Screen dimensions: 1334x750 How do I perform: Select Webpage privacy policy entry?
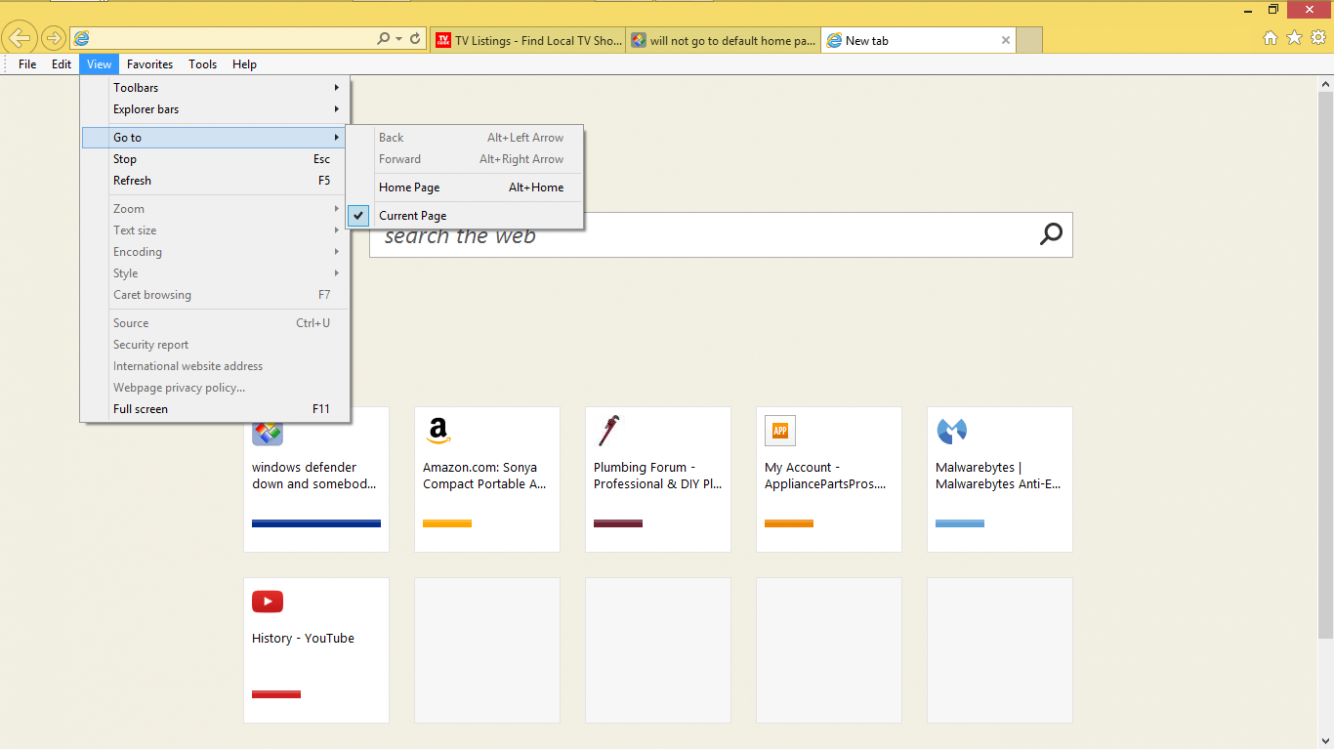tap(215, 388)
